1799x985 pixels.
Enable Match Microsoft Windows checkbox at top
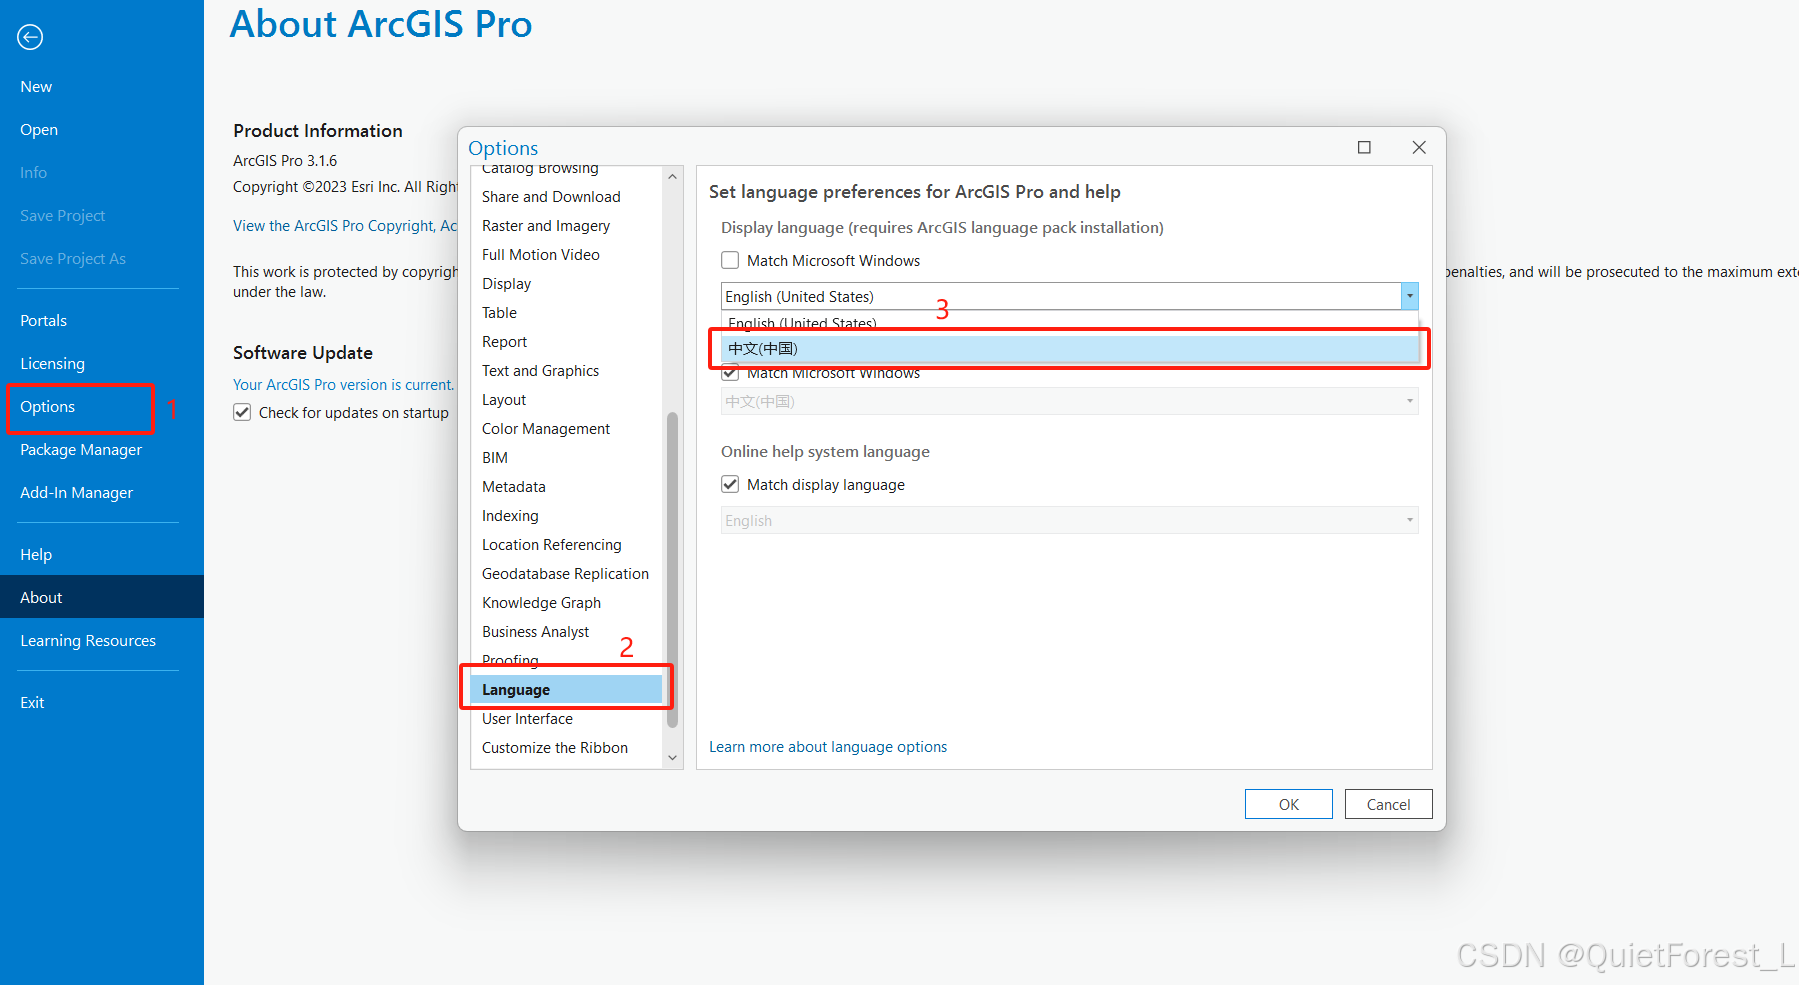tap(730, 260)
